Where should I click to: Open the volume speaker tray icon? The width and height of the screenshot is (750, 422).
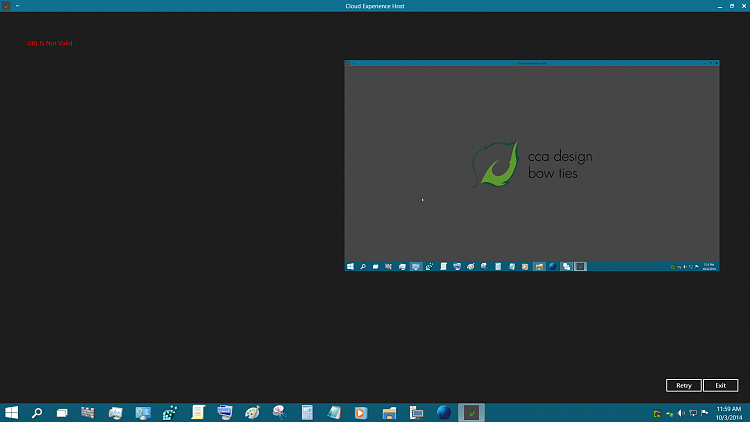tap(681, 413)
